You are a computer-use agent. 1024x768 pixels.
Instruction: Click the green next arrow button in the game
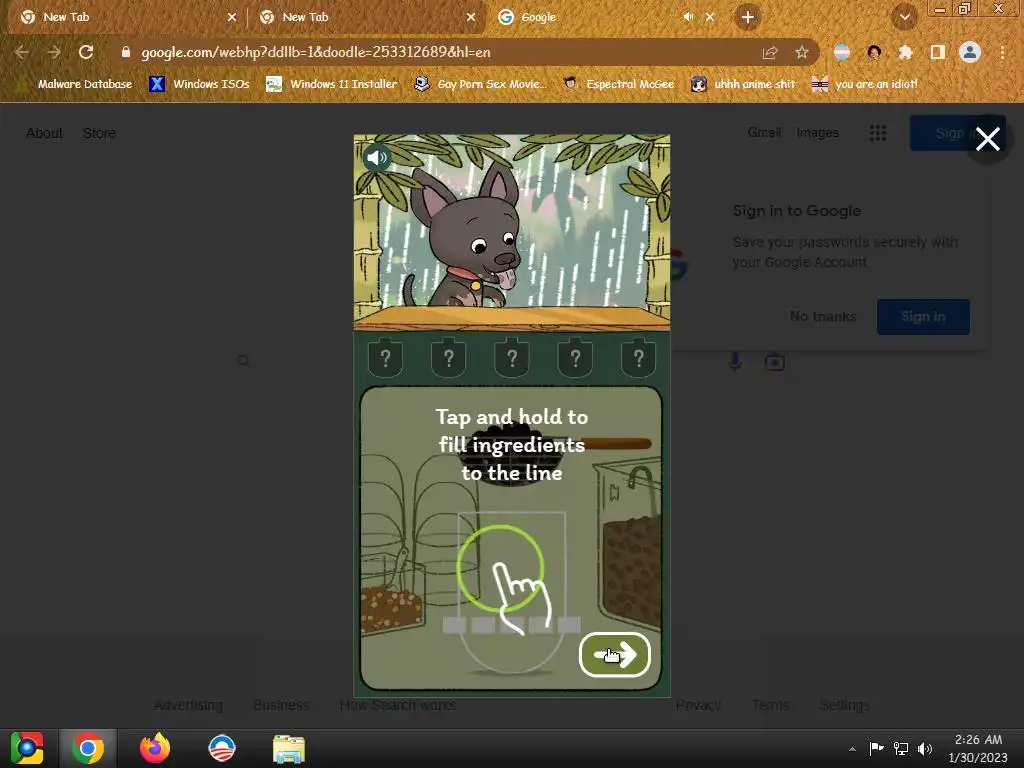615,654
